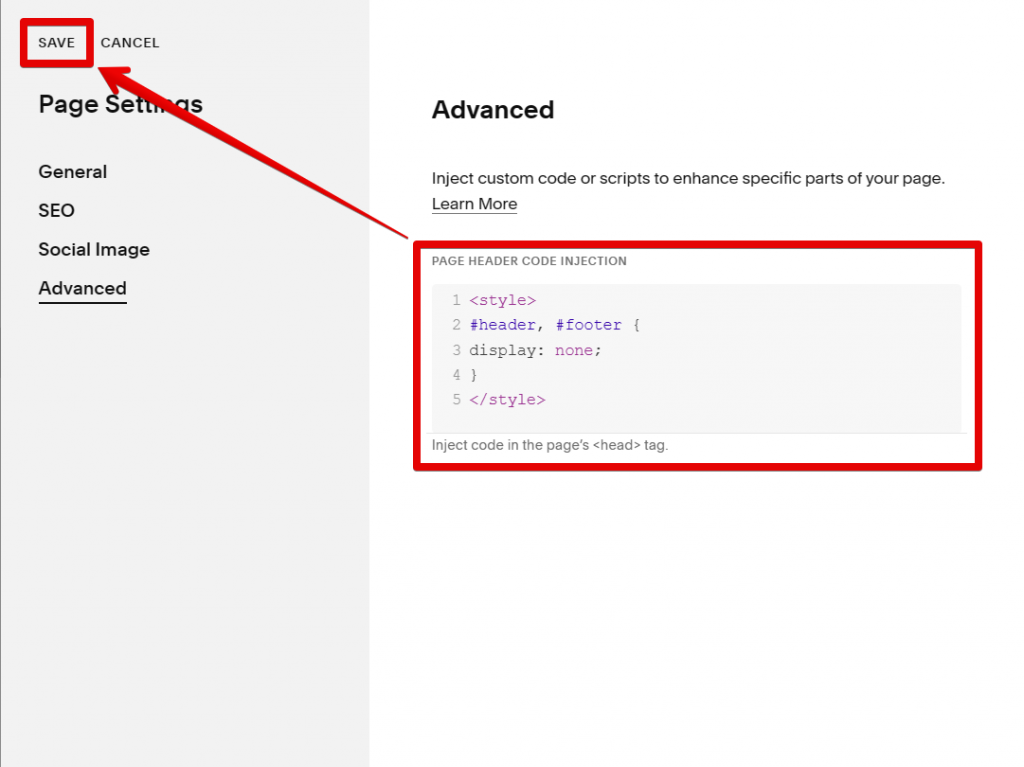Click the #footer selector on line 2
This screenshot has width=1024, height=767.
(x=589, y=324)
